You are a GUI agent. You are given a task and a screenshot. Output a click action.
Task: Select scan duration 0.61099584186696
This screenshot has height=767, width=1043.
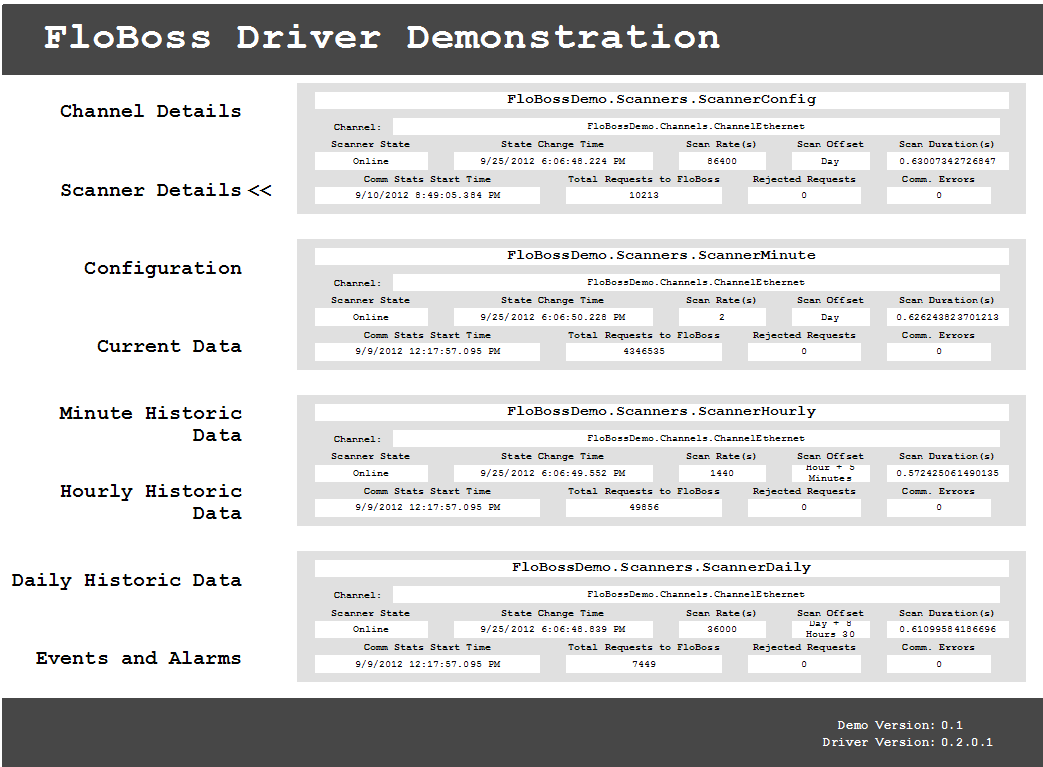coord(947,629)
